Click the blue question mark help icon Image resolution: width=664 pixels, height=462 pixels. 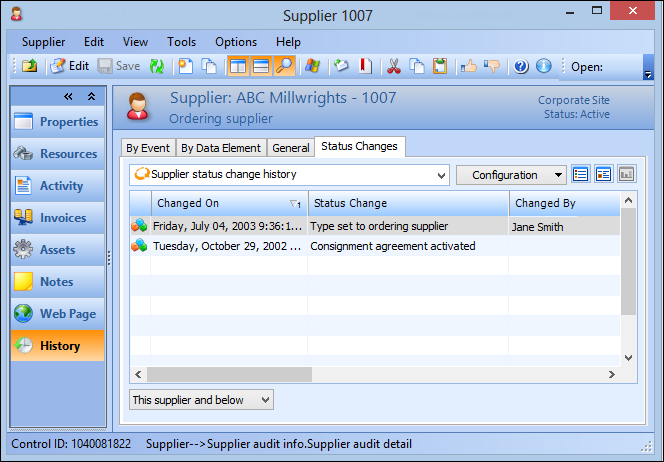point(521,66)
